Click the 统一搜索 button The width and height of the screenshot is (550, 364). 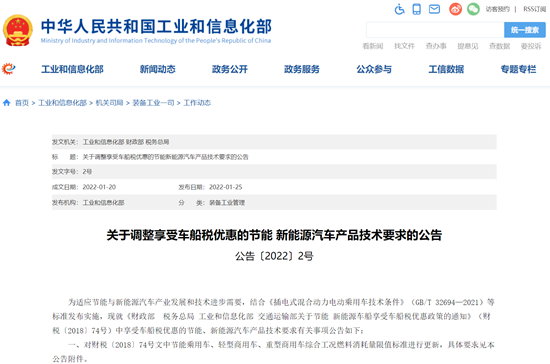tap(525, 30)
